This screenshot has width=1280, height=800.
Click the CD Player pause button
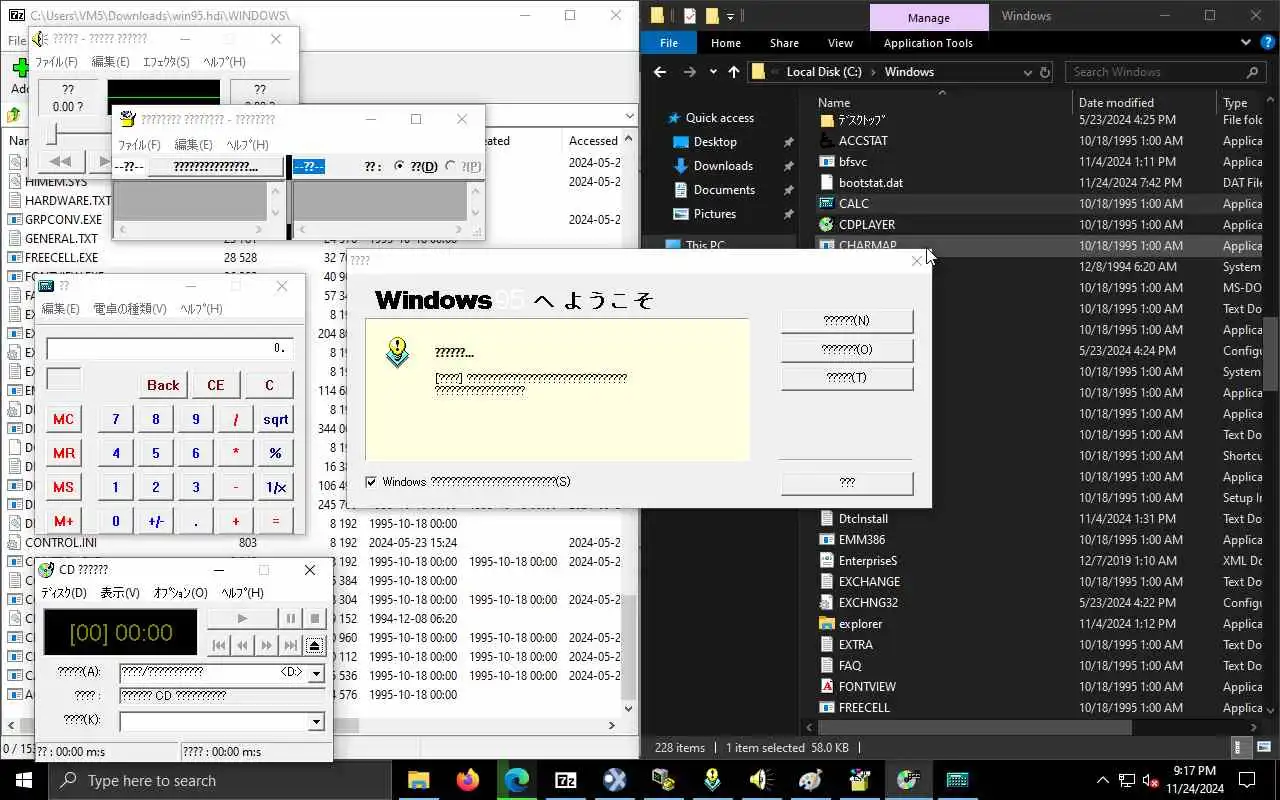coord(290,619)
